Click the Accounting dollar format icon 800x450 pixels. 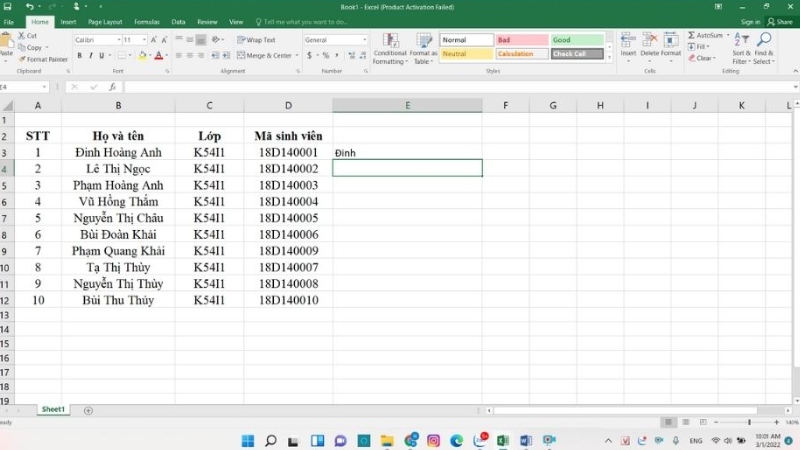coord(309,55)
